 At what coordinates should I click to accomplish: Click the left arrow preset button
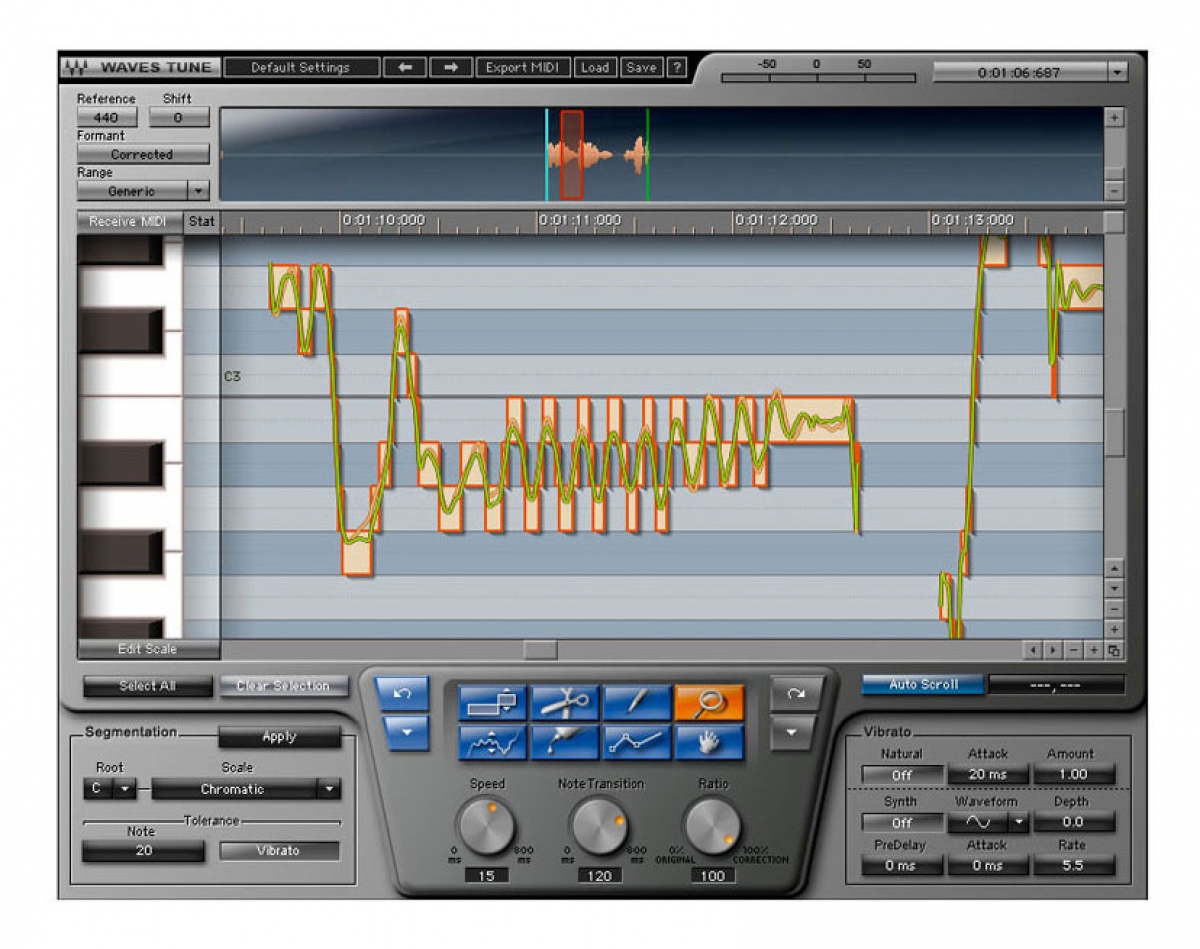(x=405, y=68)
